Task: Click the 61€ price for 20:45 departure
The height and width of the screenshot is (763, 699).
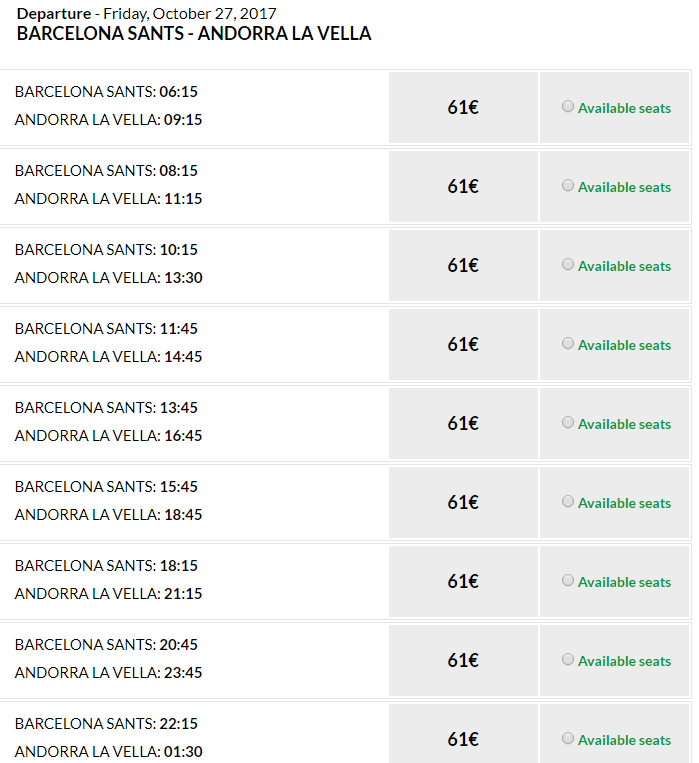Action: click(463, 661)
